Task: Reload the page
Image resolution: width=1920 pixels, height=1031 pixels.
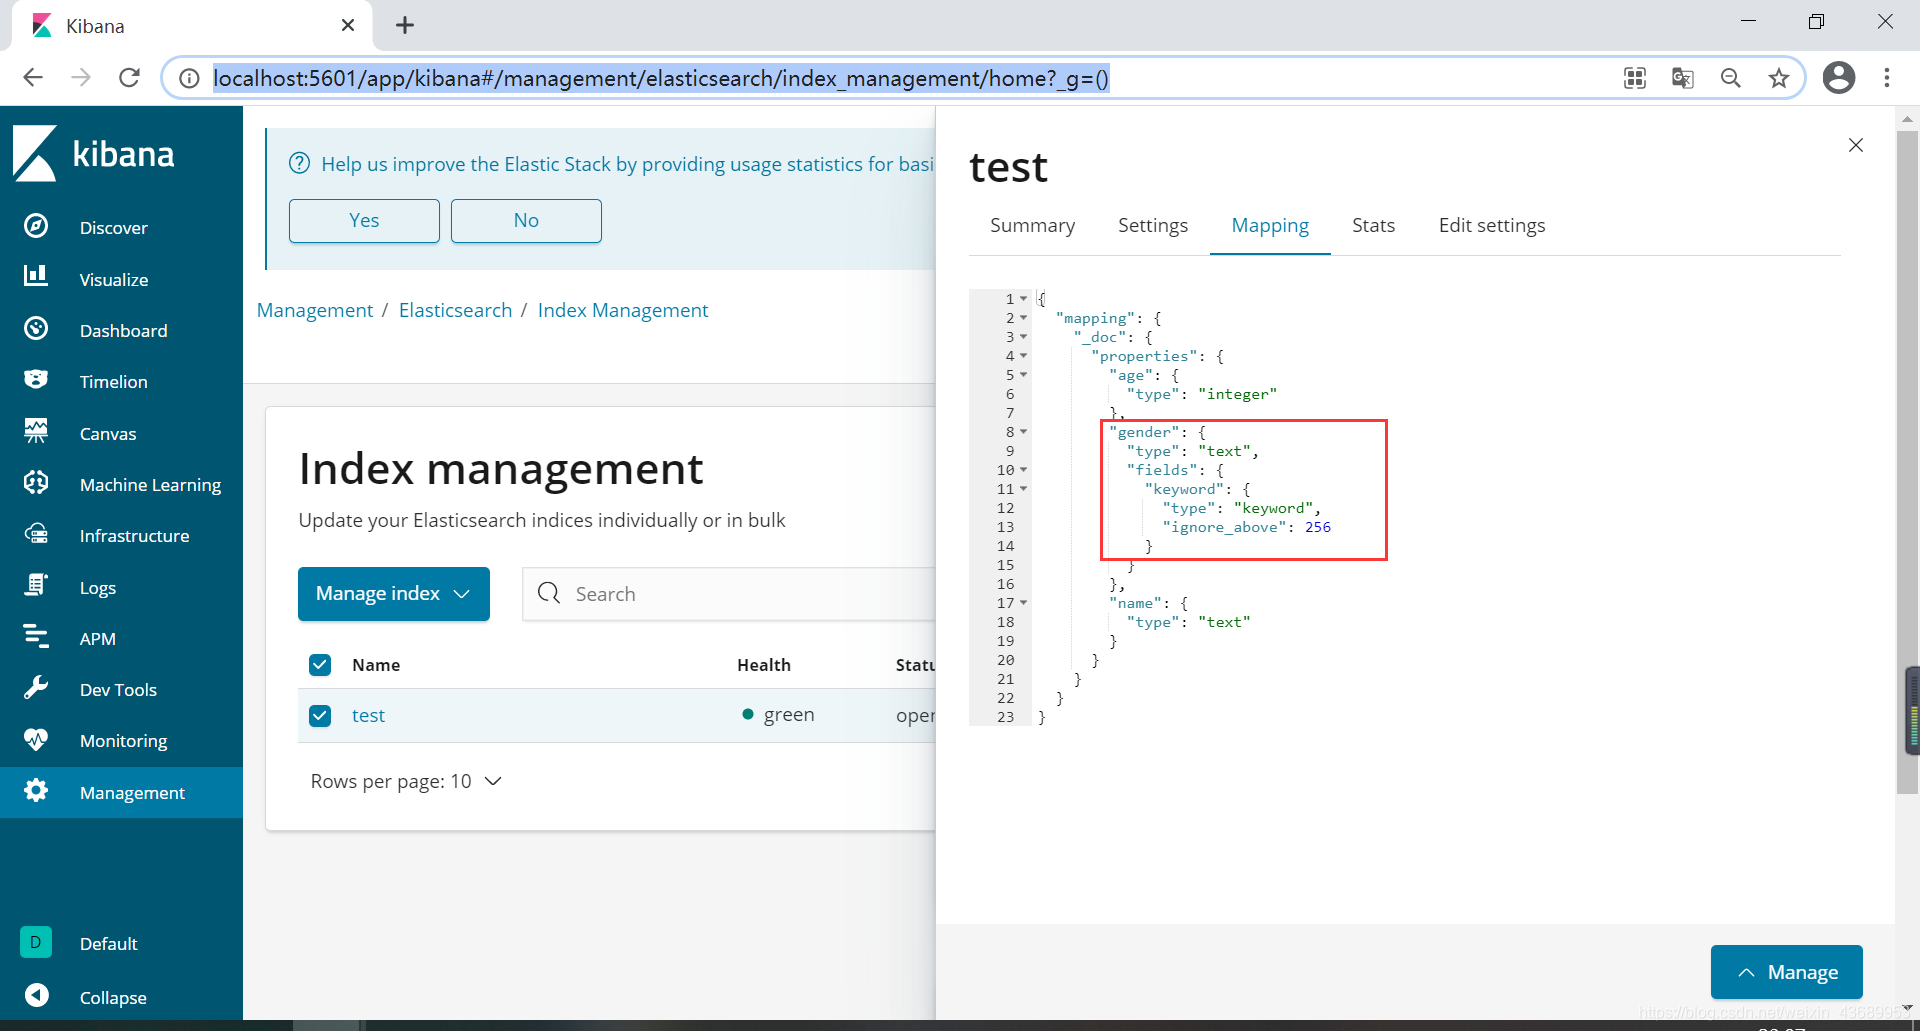Action: coord(129,78)
